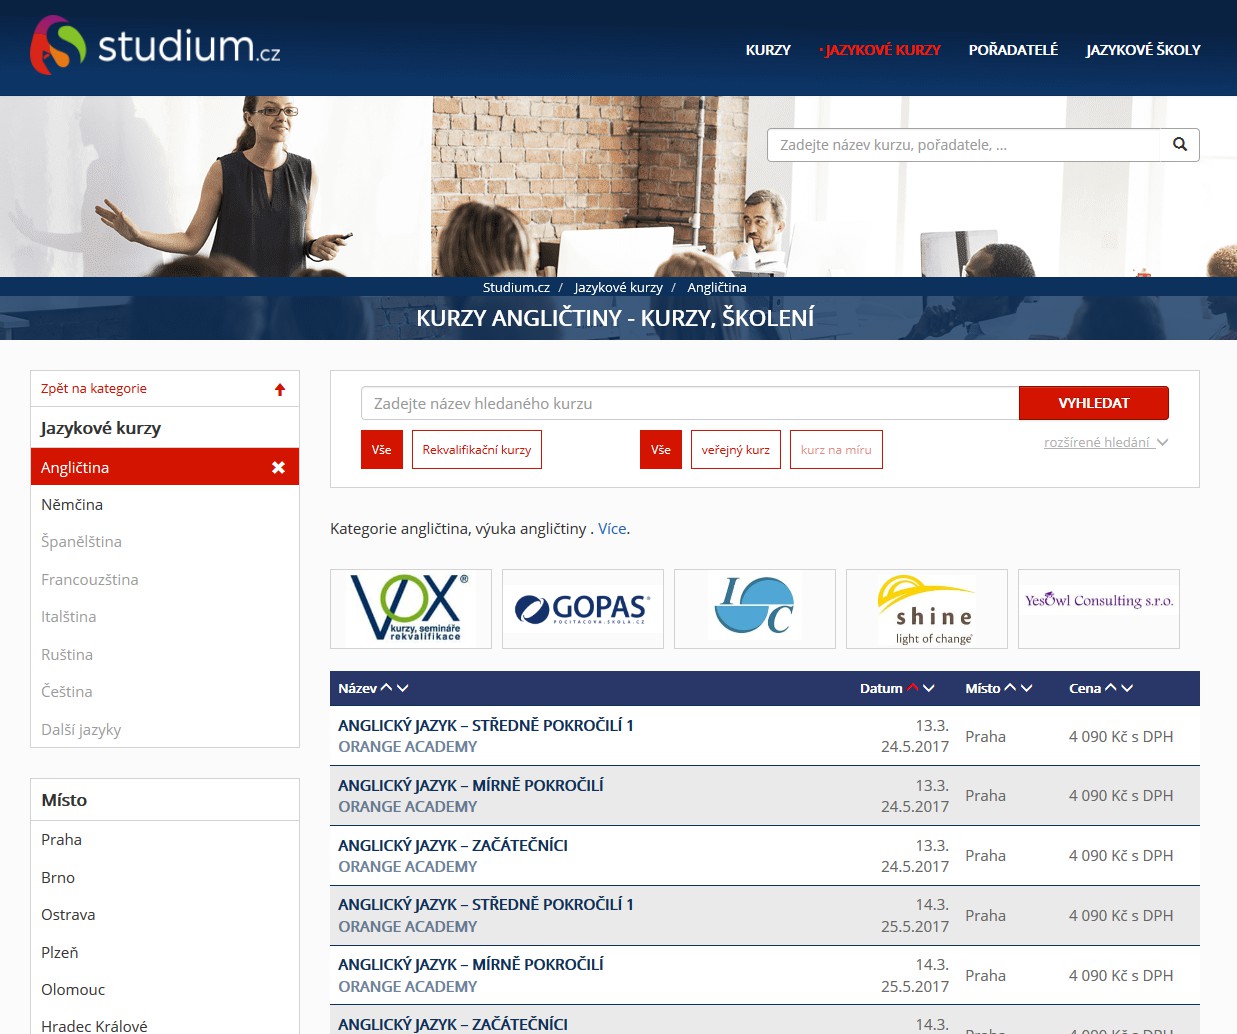This screenshot has width=1237, height=1034.
Task: Open the YesOwl Consulting logo
Action: point(1099,609)
